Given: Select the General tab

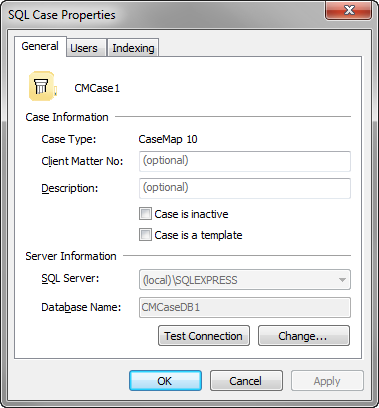Looking at the screenshot, I should (40, 46).
